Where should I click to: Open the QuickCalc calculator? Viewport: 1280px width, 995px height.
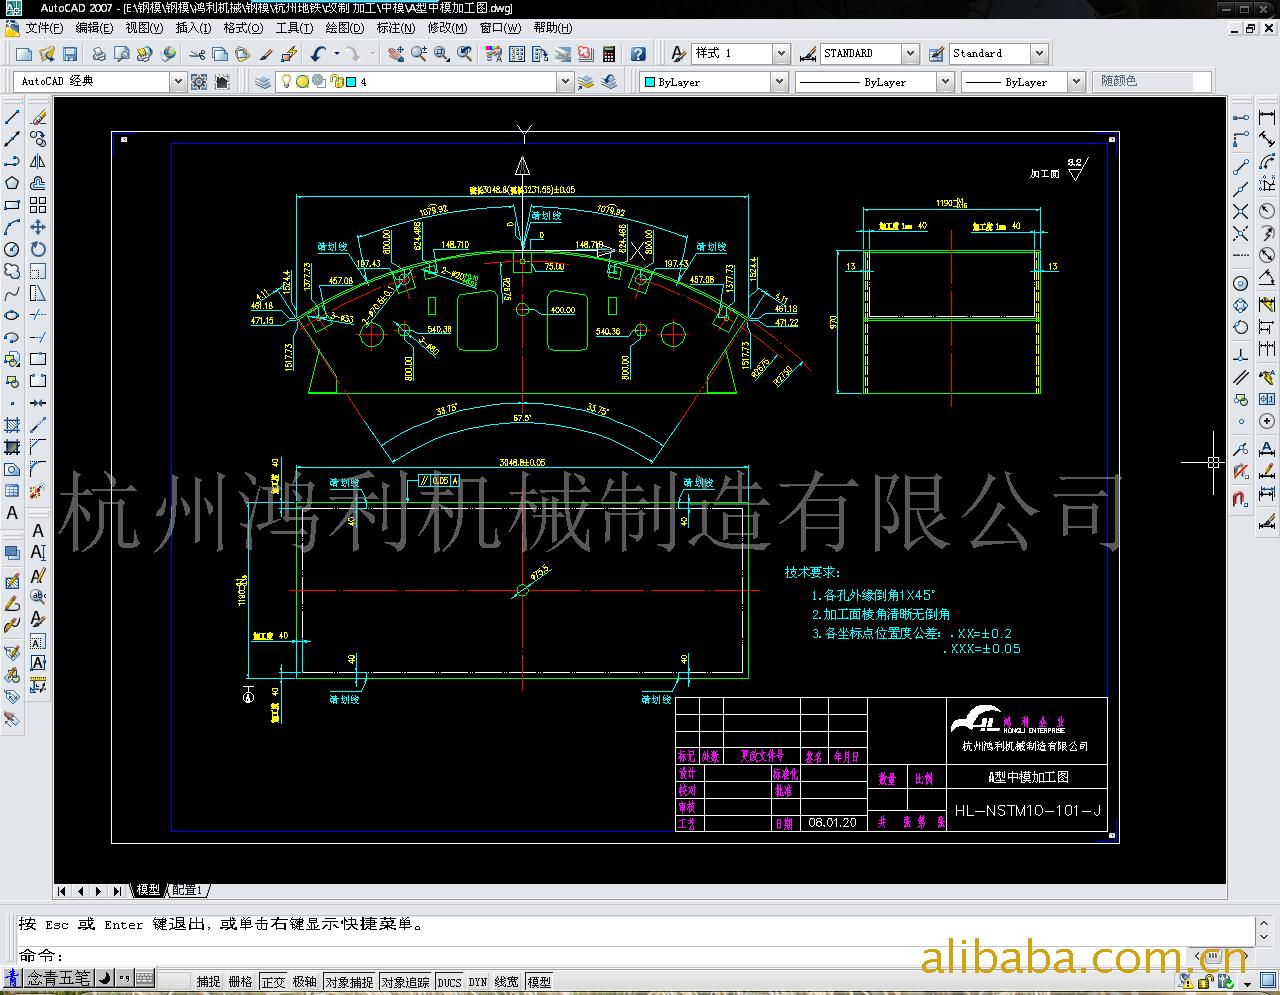tap(609, 54)
